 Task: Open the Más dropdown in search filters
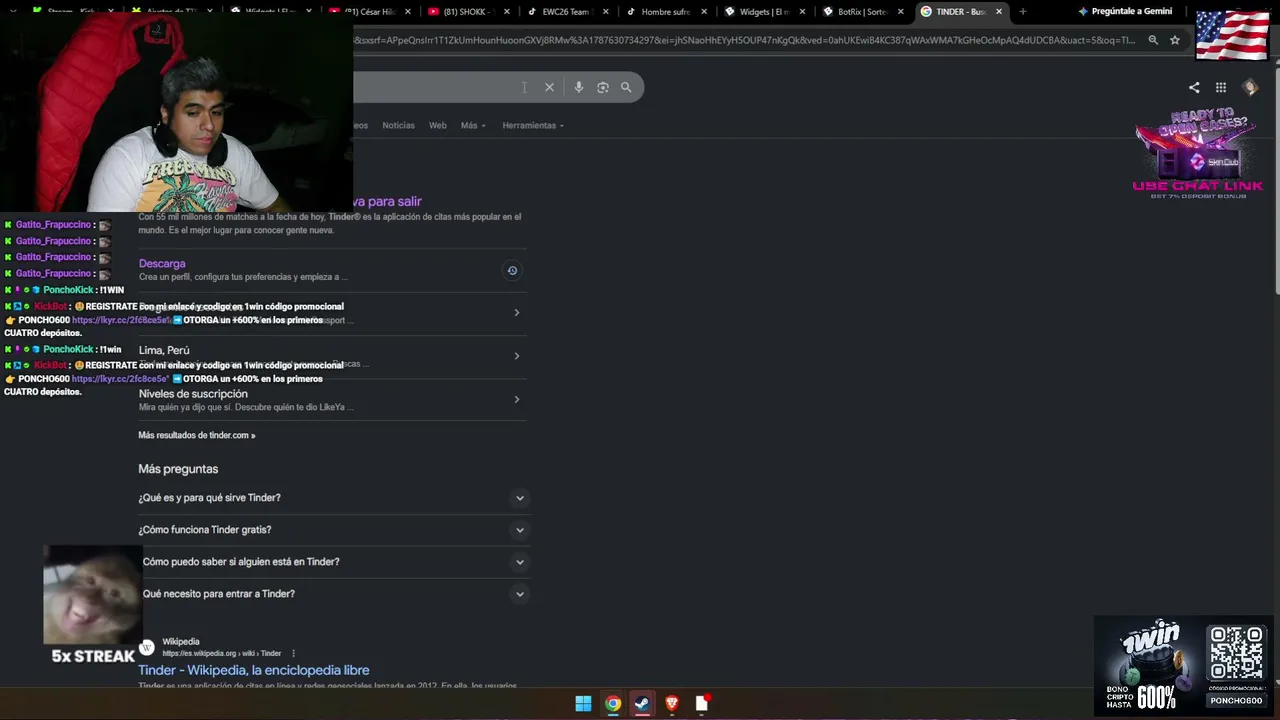click(473, 126)
